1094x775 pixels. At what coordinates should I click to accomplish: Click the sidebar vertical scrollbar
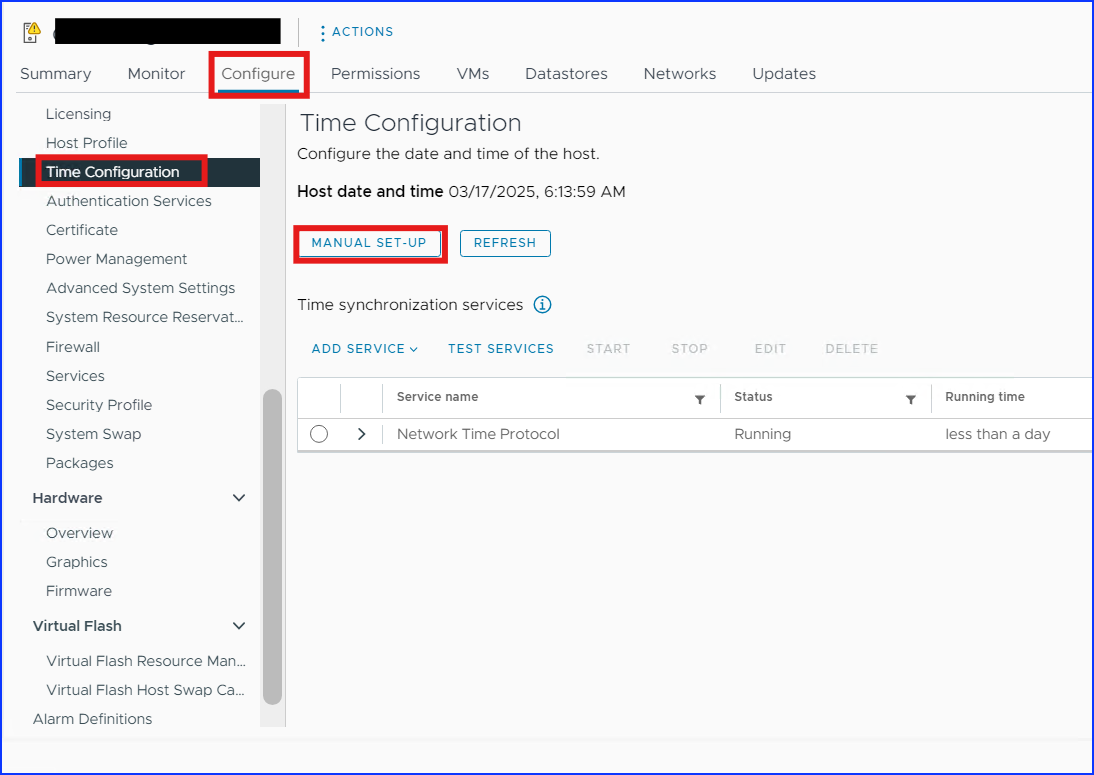pyautogui.click(x=272, y=545)
